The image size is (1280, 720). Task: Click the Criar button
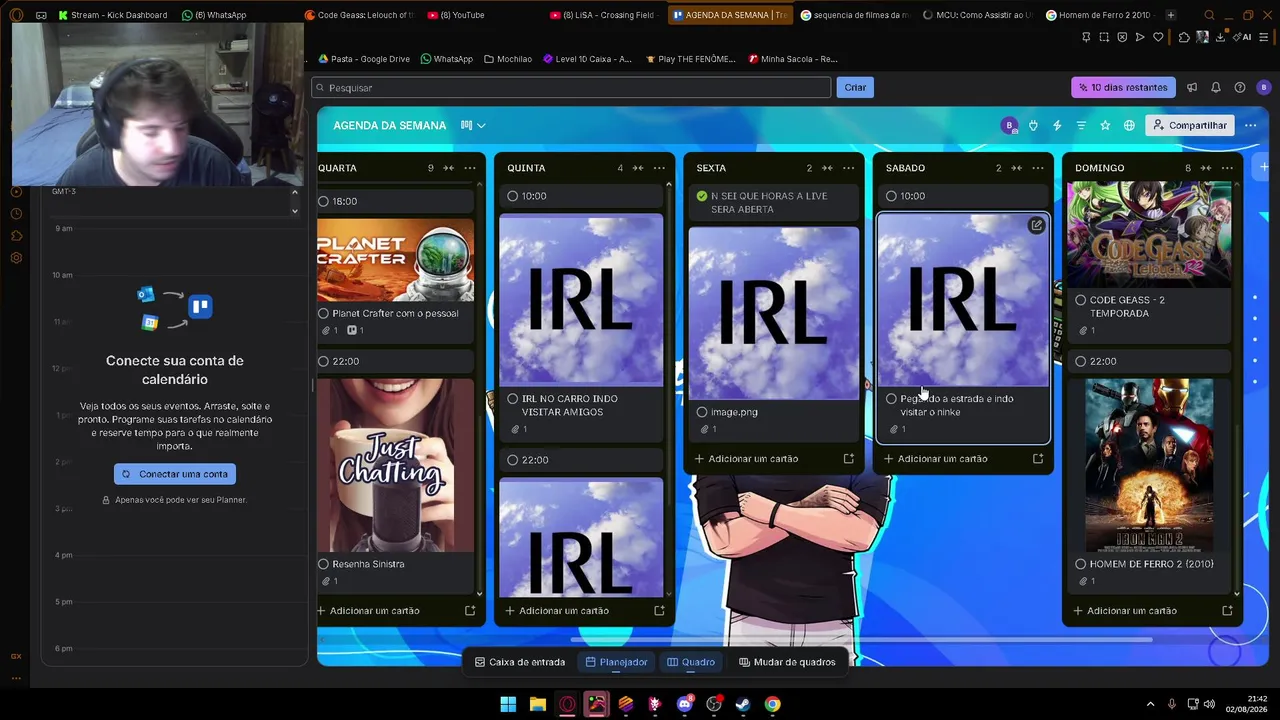[855, 88]
